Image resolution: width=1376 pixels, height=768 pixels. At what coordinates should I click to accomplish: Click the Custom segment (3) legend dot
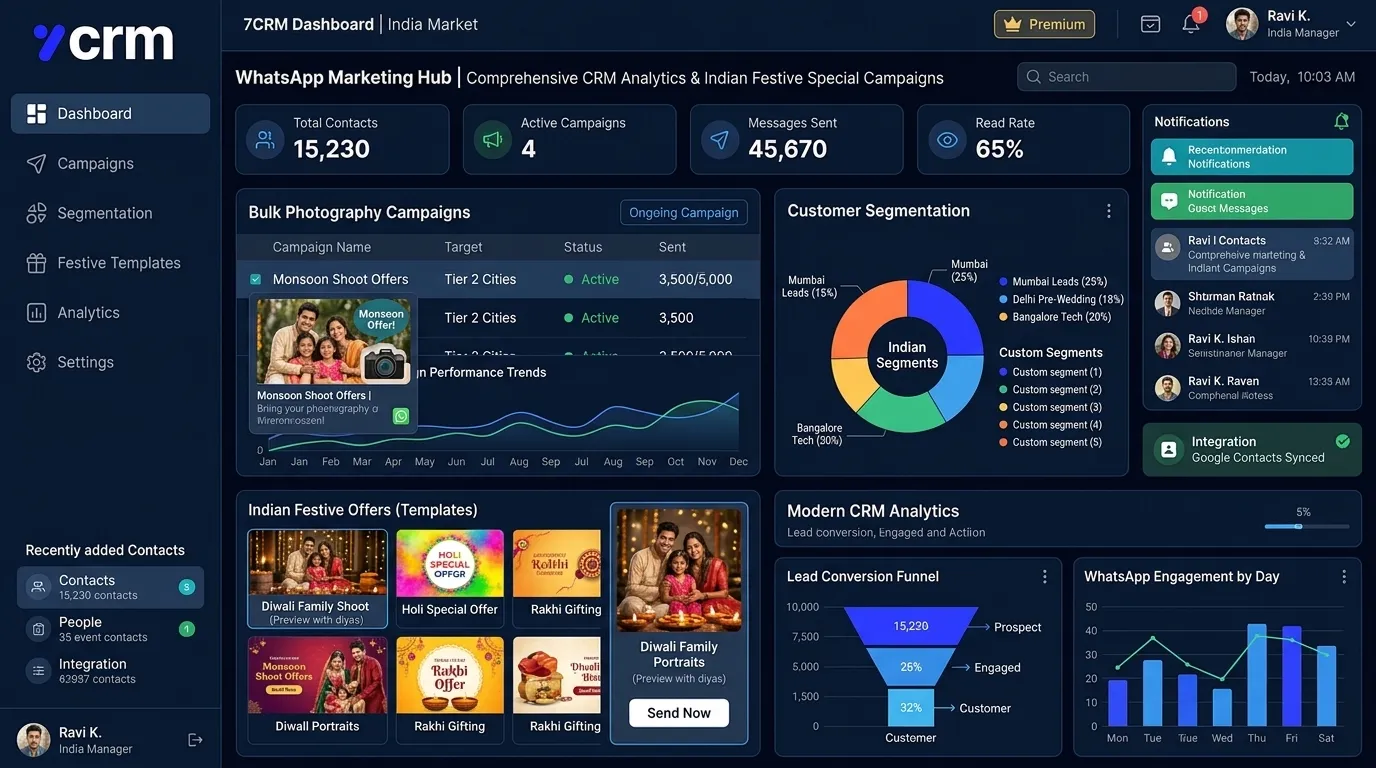(1003, 407)
